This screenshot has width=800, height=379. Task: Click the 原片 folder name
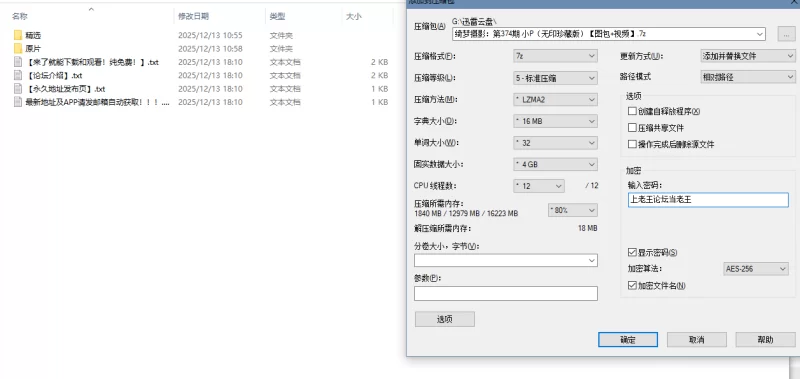click(x=33, y=48)
